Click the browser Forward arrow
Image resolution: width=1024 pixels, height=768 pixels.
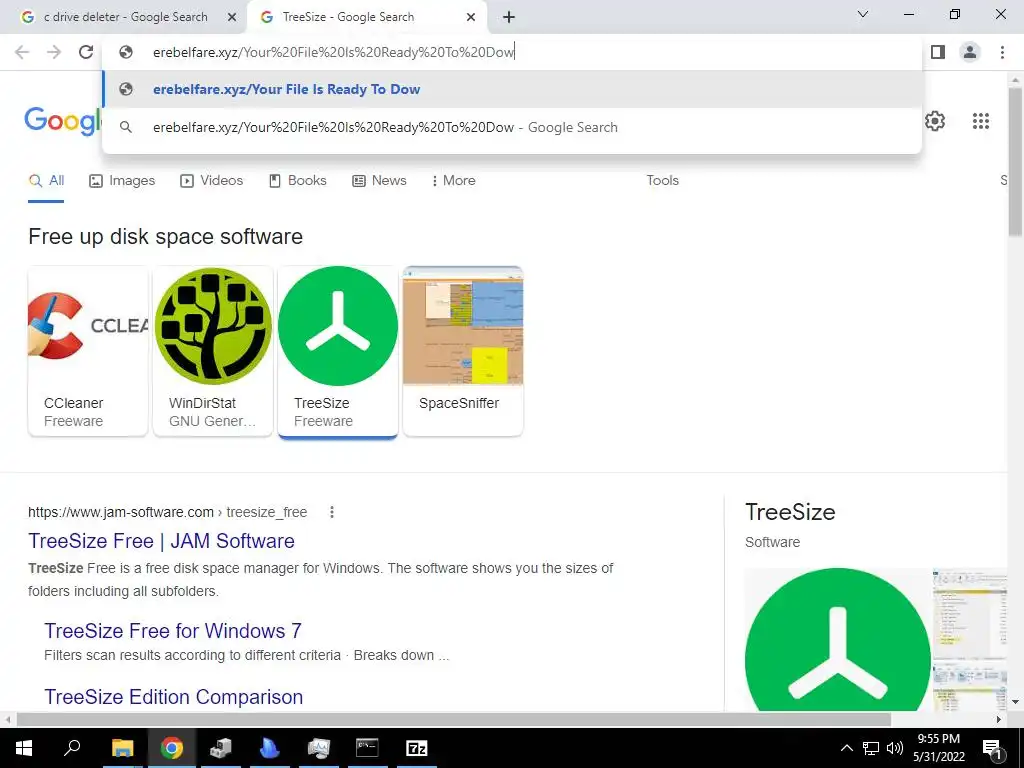click(x=54, y=52)
